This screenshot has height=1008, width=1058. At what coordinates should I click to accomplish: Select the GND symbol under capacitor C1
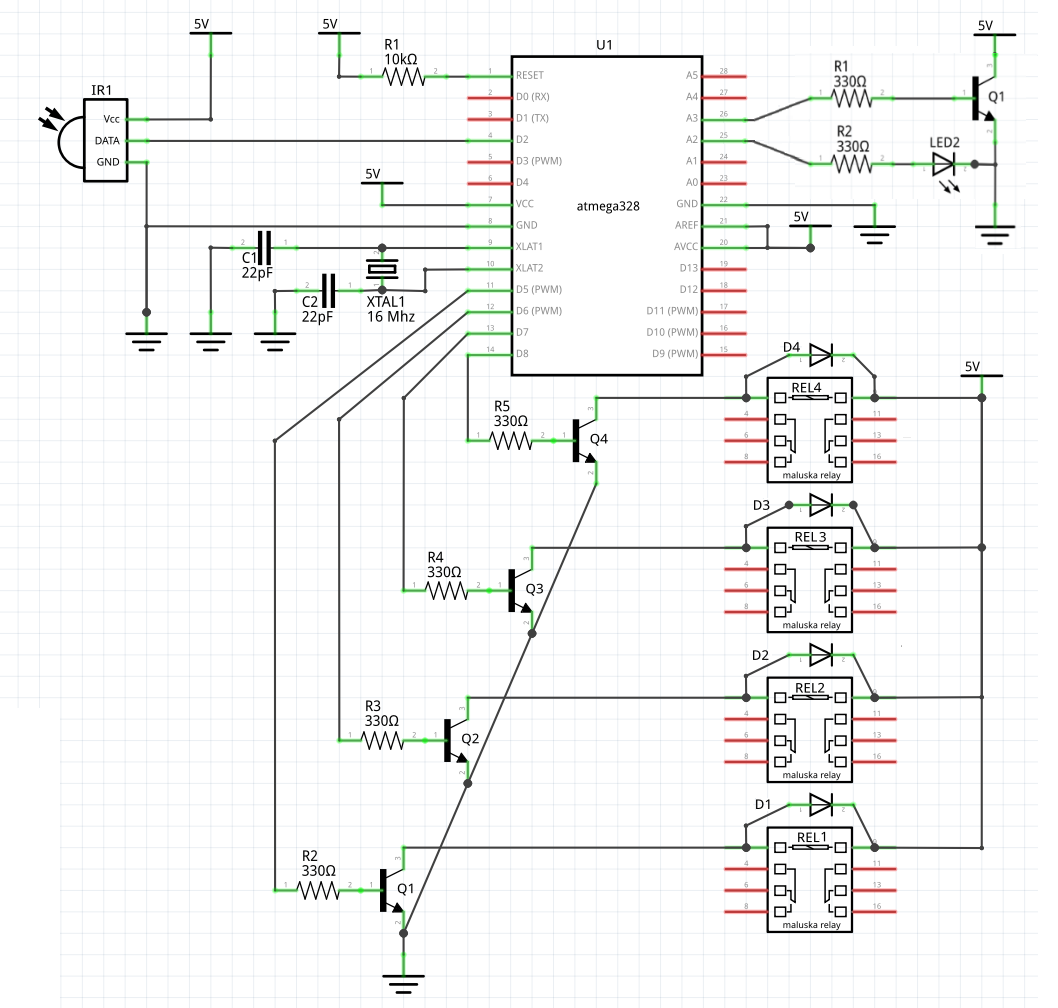[208, 338]
